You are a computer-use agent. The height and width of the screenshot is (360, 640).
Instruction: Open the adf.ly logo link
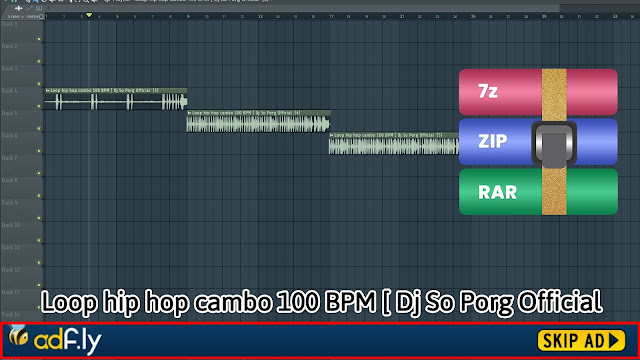click(55, 340)
